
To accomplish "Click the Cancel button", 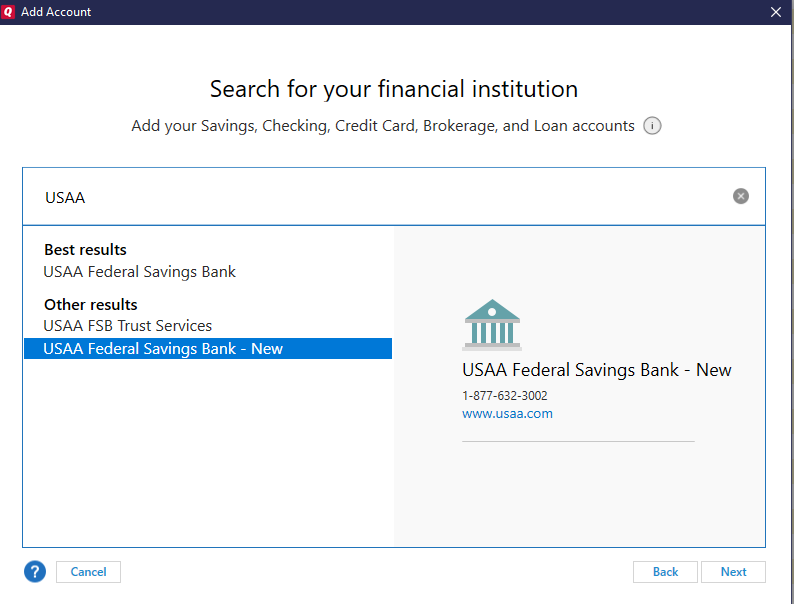I will (88, 572).
